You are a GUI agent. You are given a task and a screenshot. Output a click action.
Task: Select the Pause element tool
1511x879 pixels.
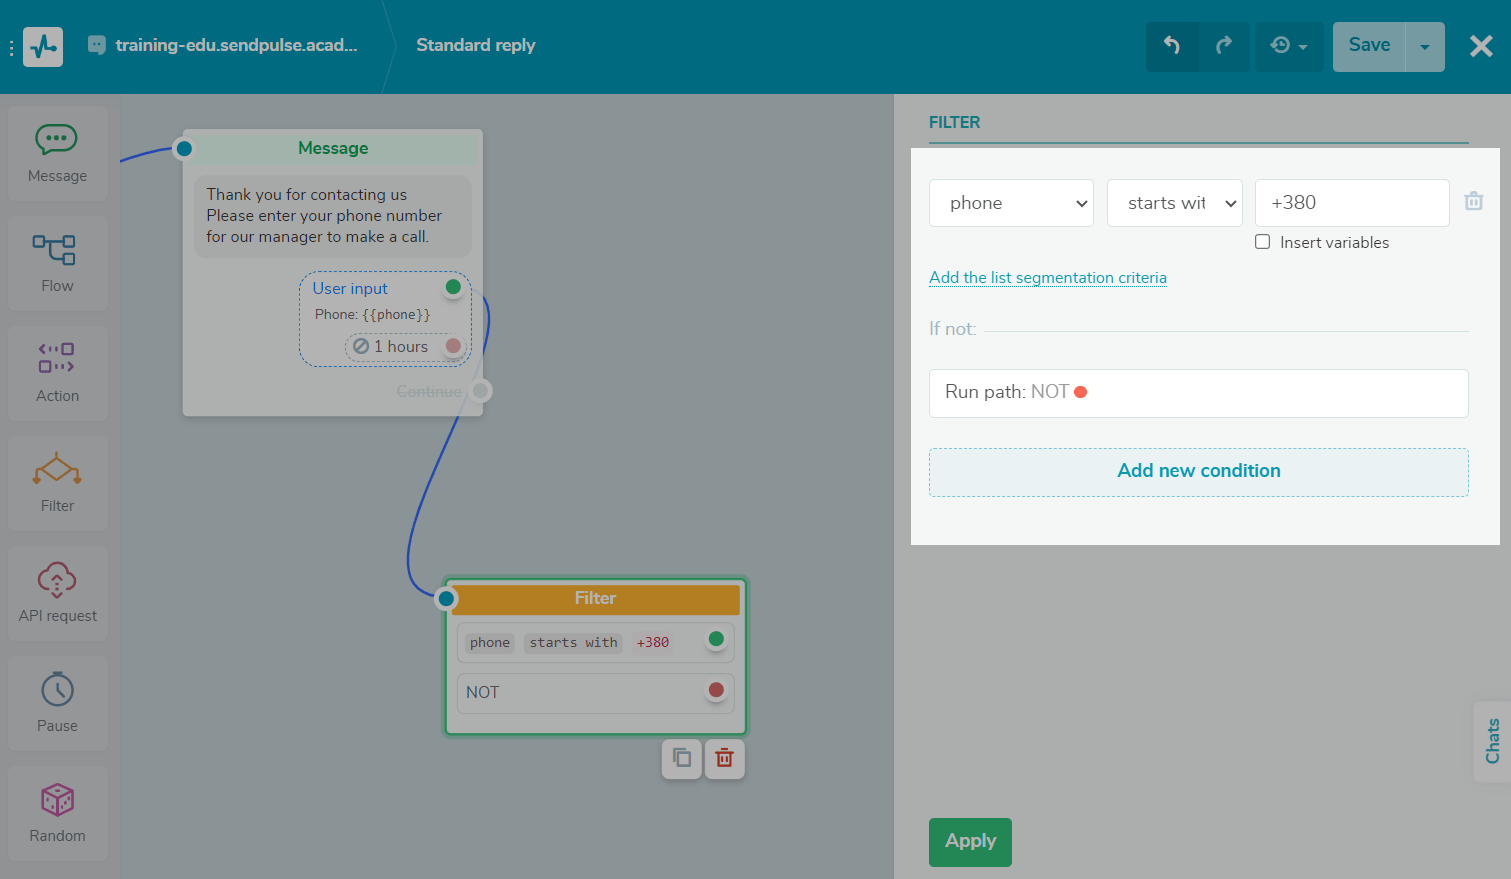point(57,703)
